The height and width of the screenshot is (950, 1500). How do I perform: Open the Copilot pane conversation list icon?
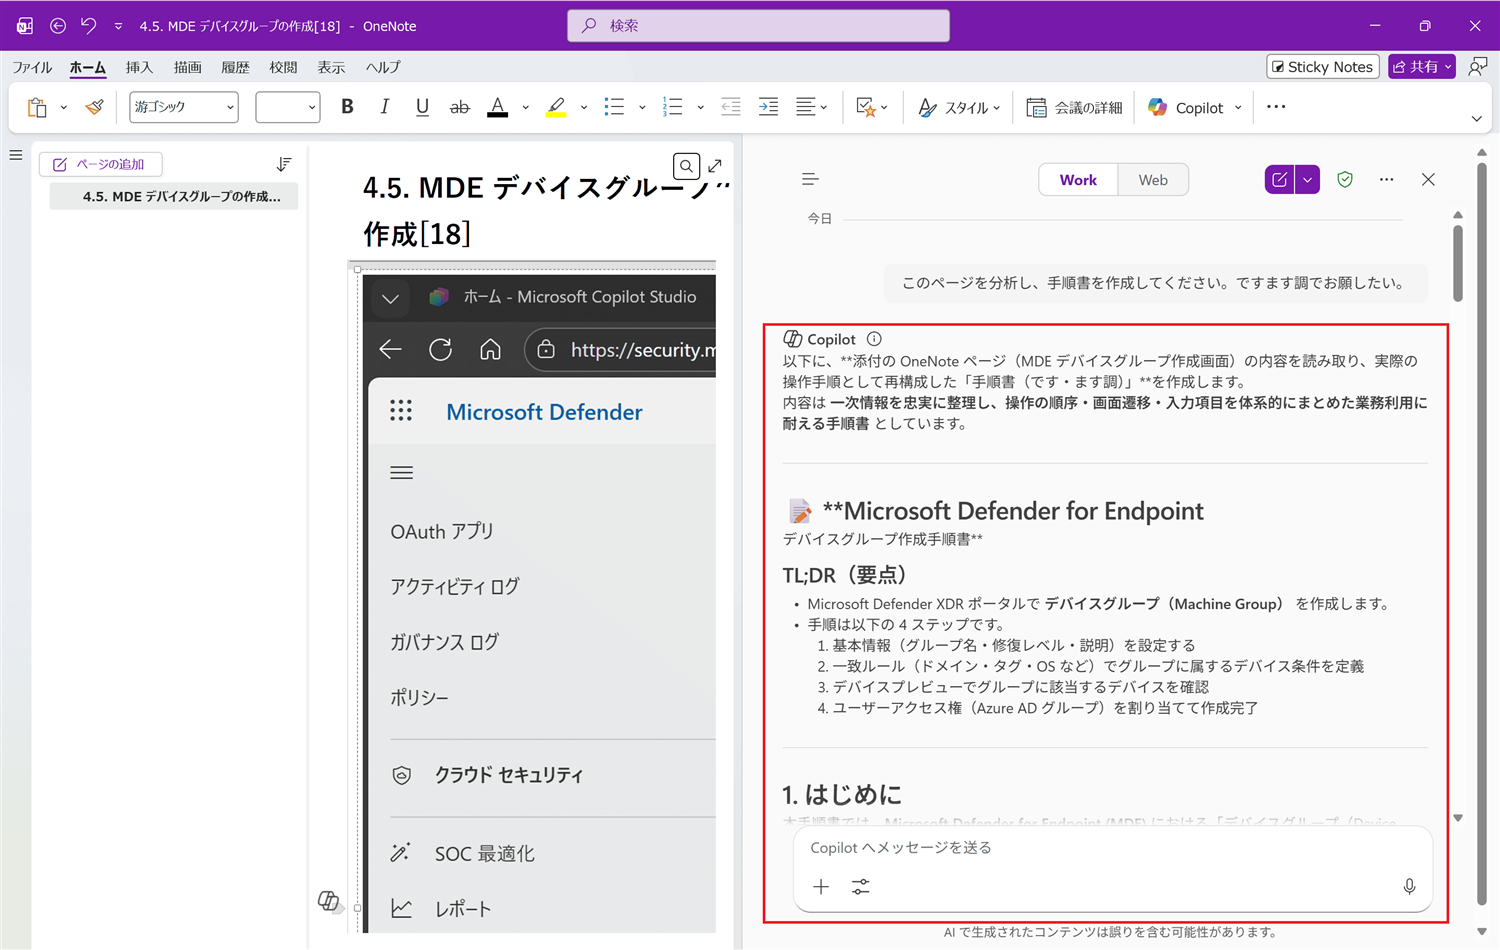tap(810, 180)
